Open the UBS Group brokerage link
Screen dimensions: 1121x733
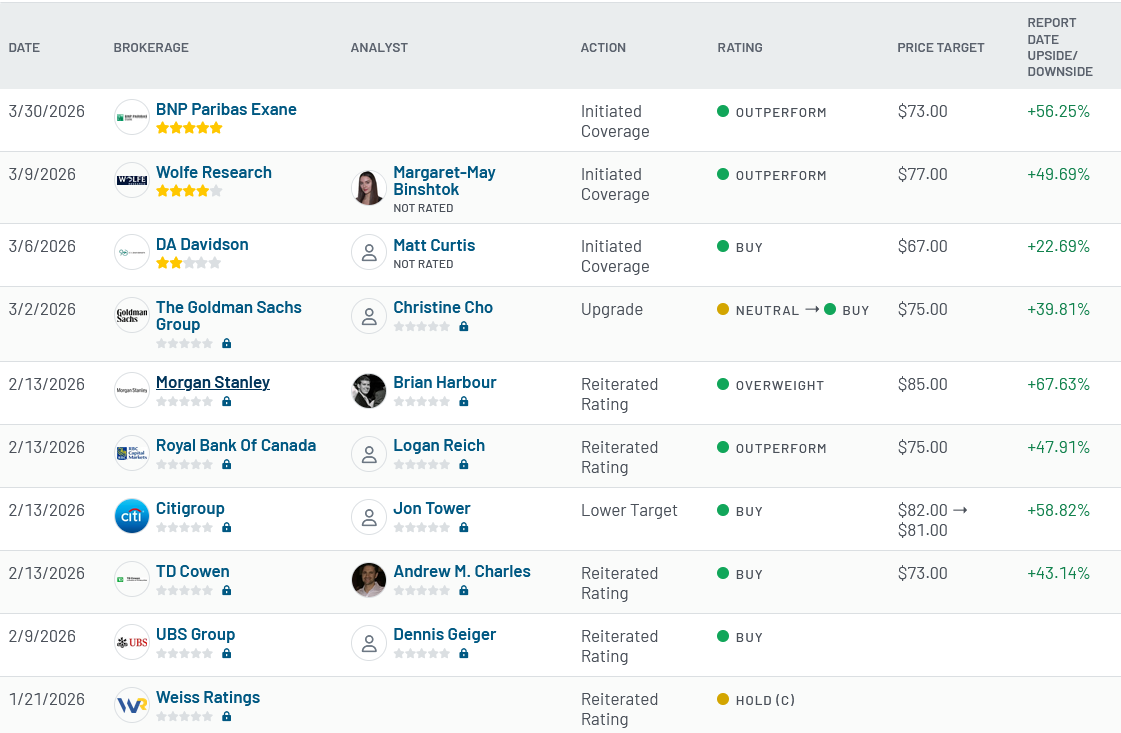[x=195, y=634]
